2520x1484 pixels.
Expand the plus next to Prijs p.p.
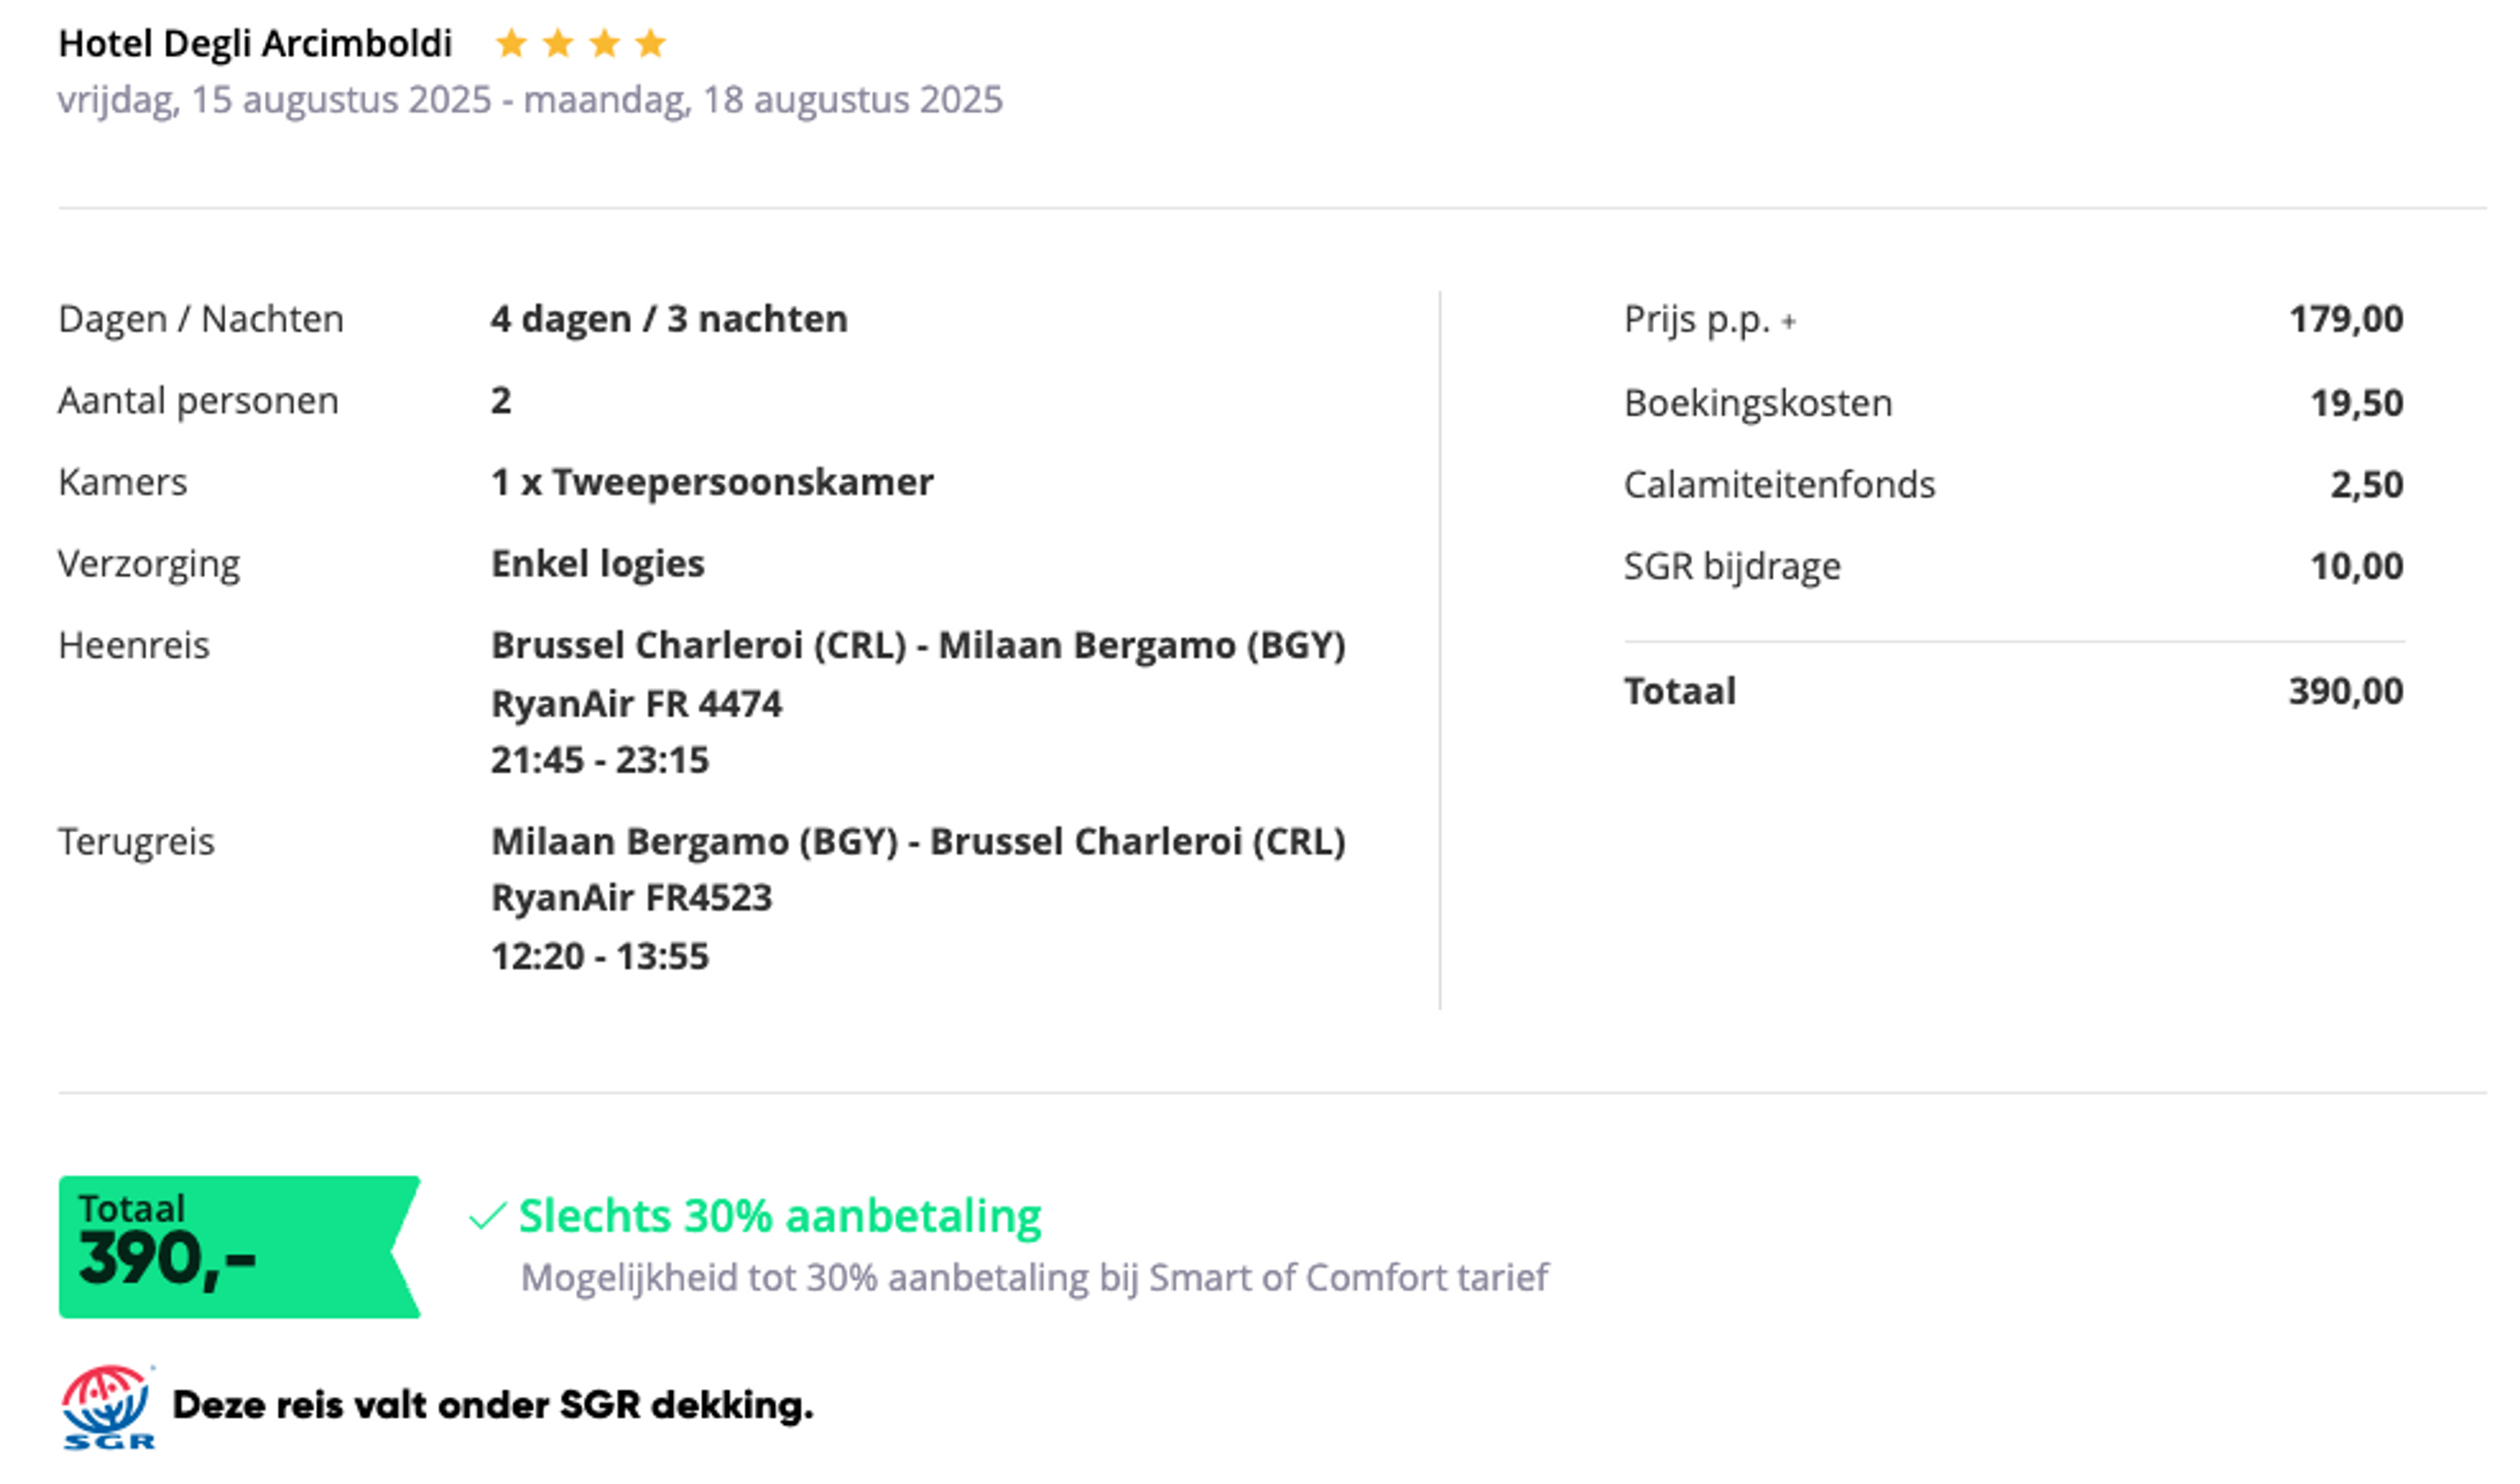click(x=1788, y=322)
